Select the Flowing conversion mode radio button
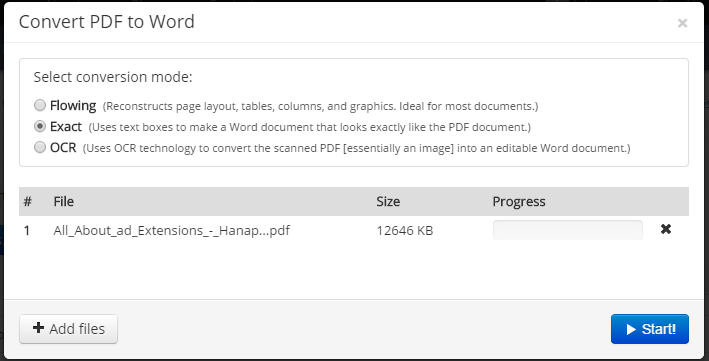 (40, 105)
